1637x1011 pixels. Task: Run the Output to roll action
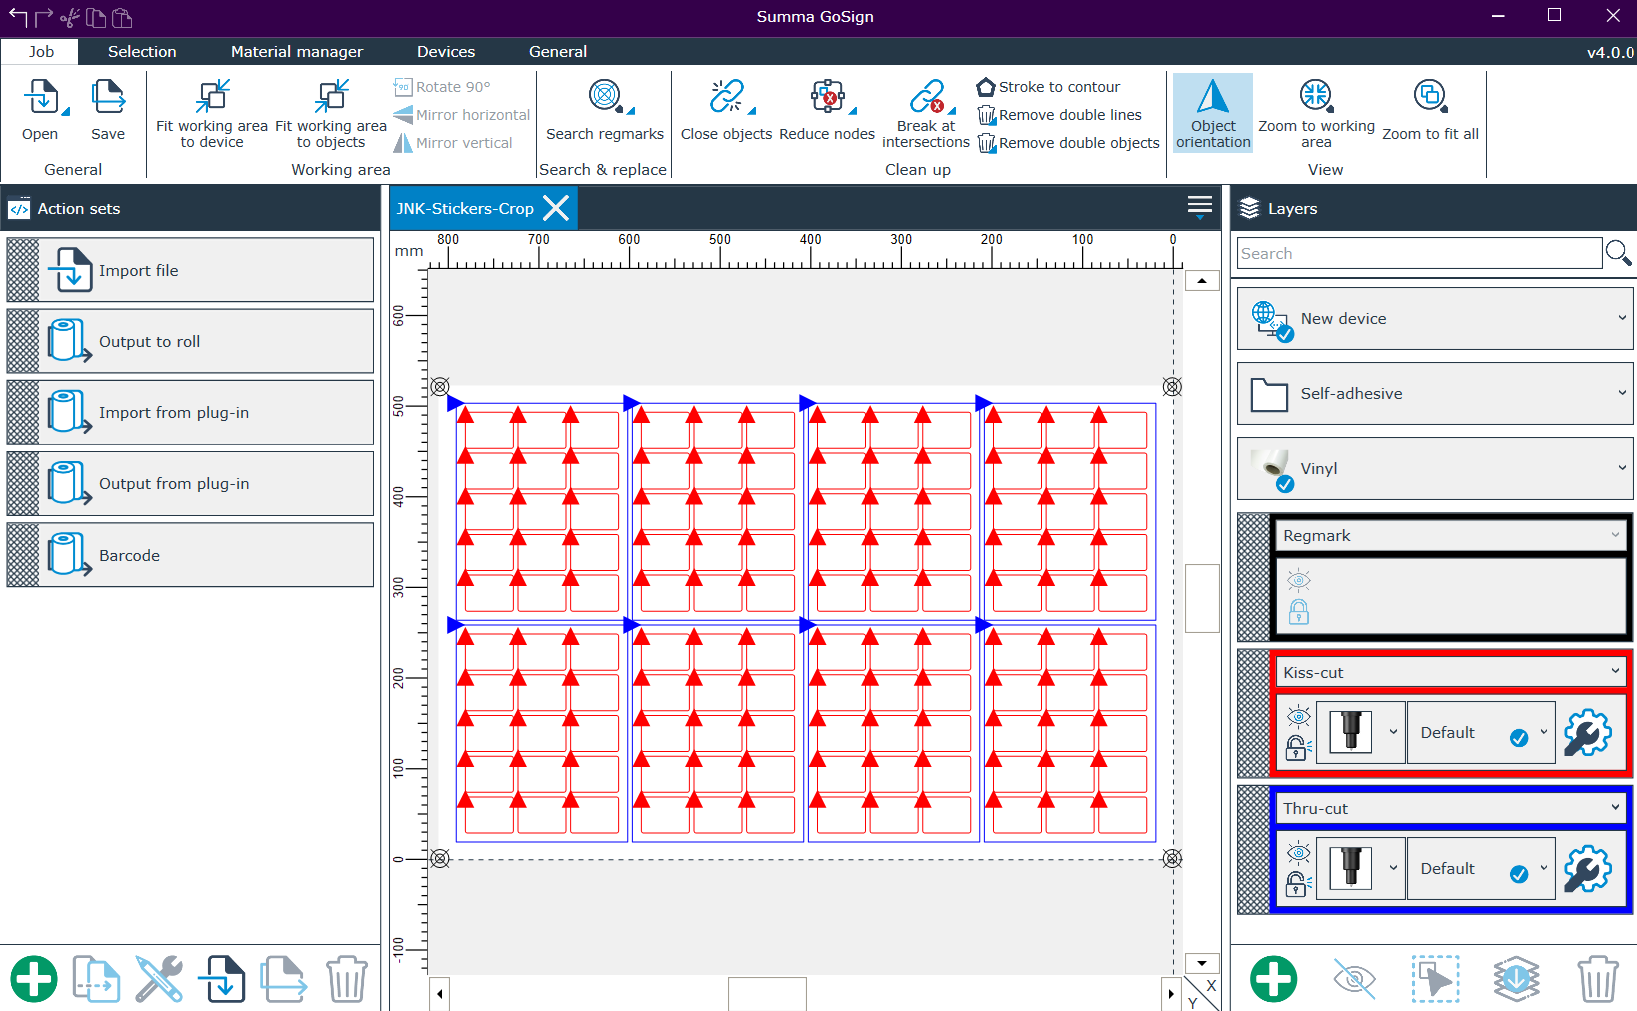[x=190, y=341]
